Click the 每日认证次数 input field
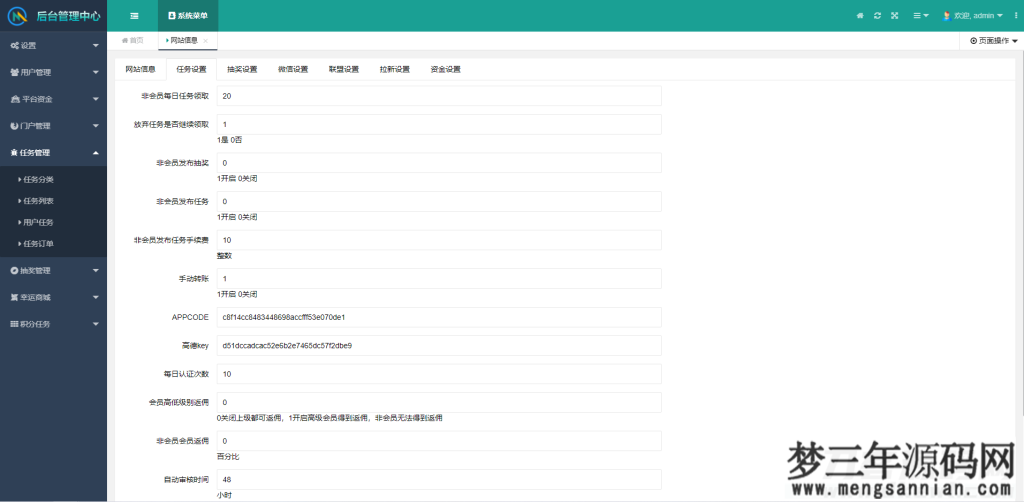The width and height of the screenshot is (1024, 502). [x=438, y=373]
